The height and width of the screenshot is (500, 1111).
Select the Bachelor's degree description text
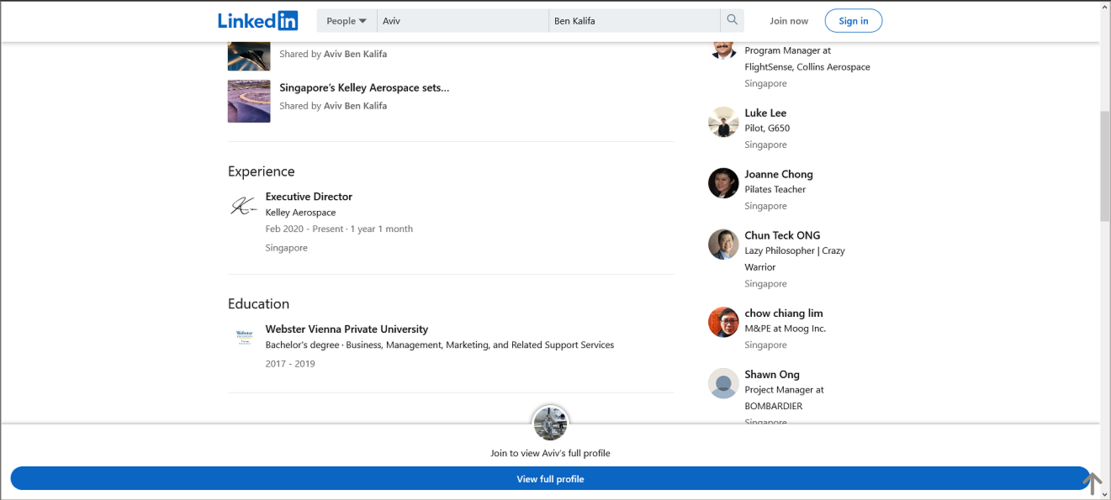pyautogui.click(x=439, y=345)
